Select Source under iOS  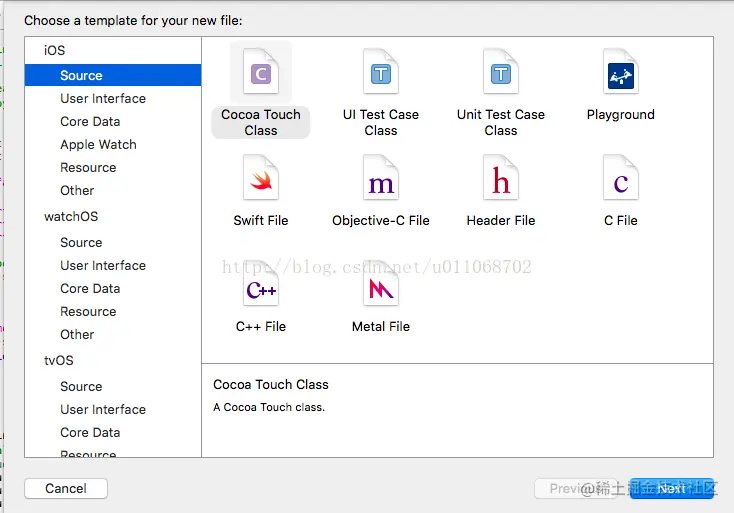[113, 75]
